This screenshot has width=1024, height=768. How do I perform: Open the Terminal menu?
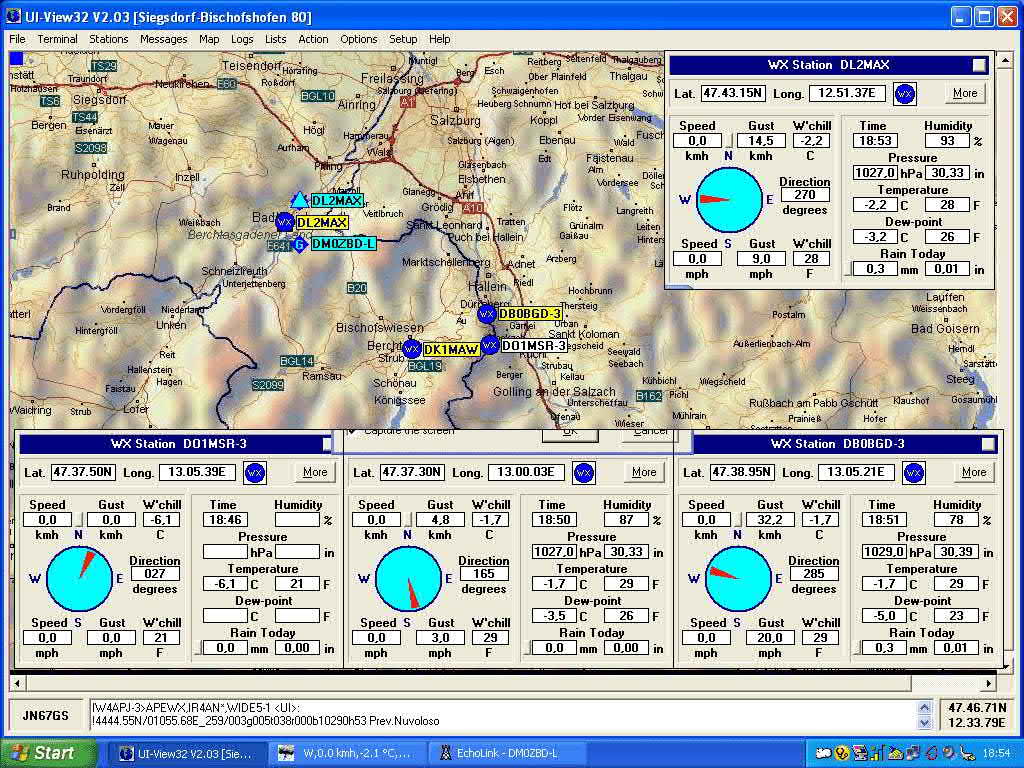(57, 39)
